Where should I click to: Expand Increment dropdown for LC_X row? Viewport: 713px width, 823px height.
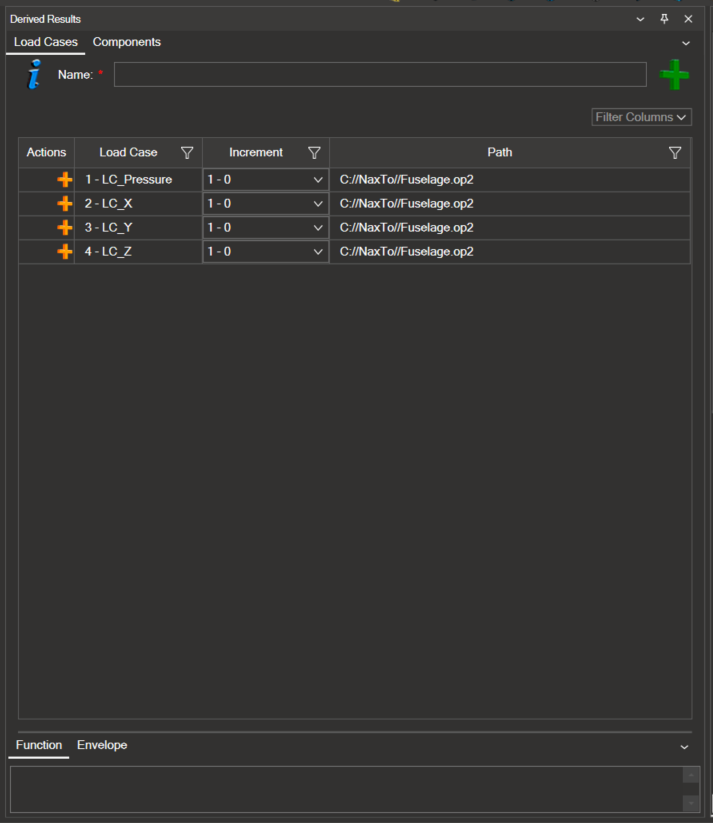pyautogui.click(x=318, y=204)
